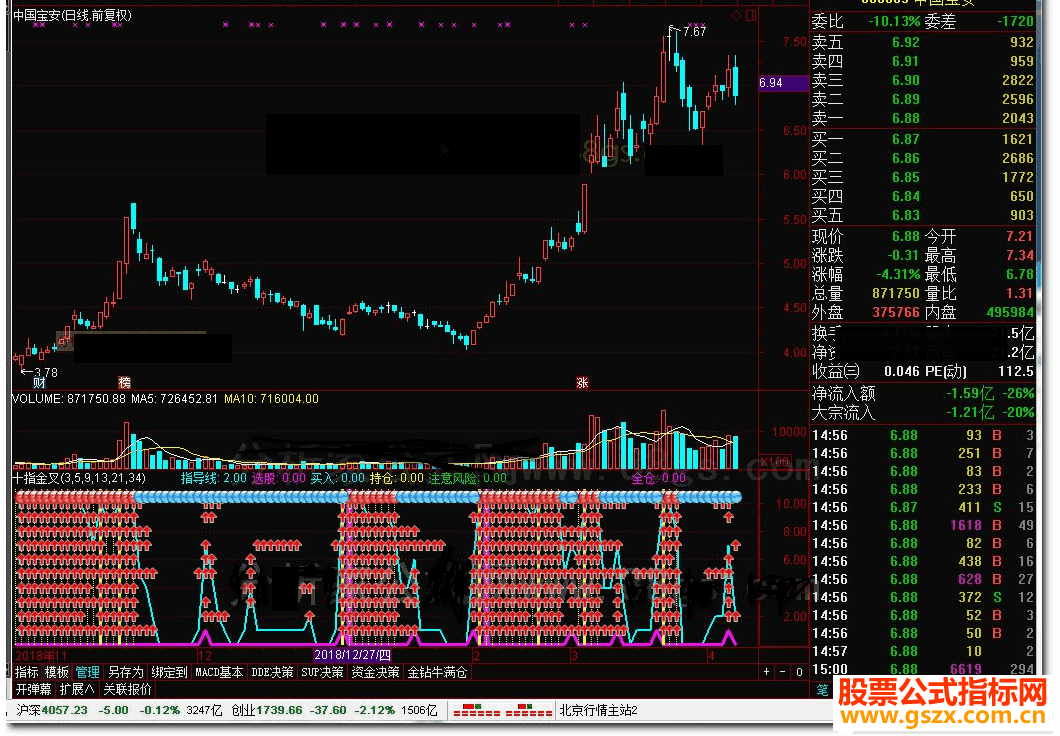Viewport: 1060px width, 736px height.
Task: Open the 关联报价 tab
Action: 127,689
